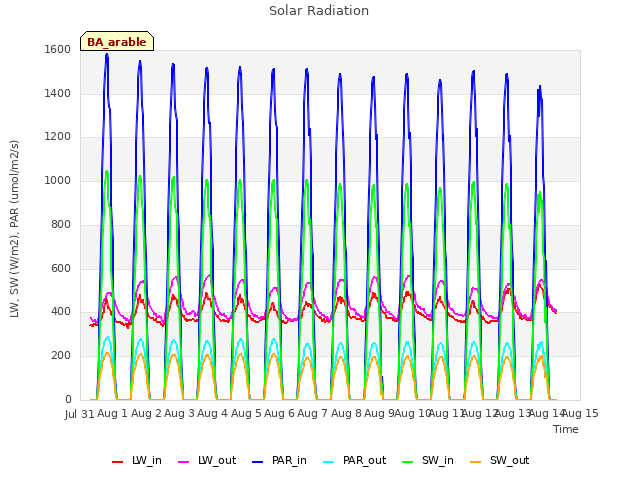Screen dimensions: 640x480
Task: Click the 400 y-axis tick label
Action: pyautogui.click(x=61, y=312)
